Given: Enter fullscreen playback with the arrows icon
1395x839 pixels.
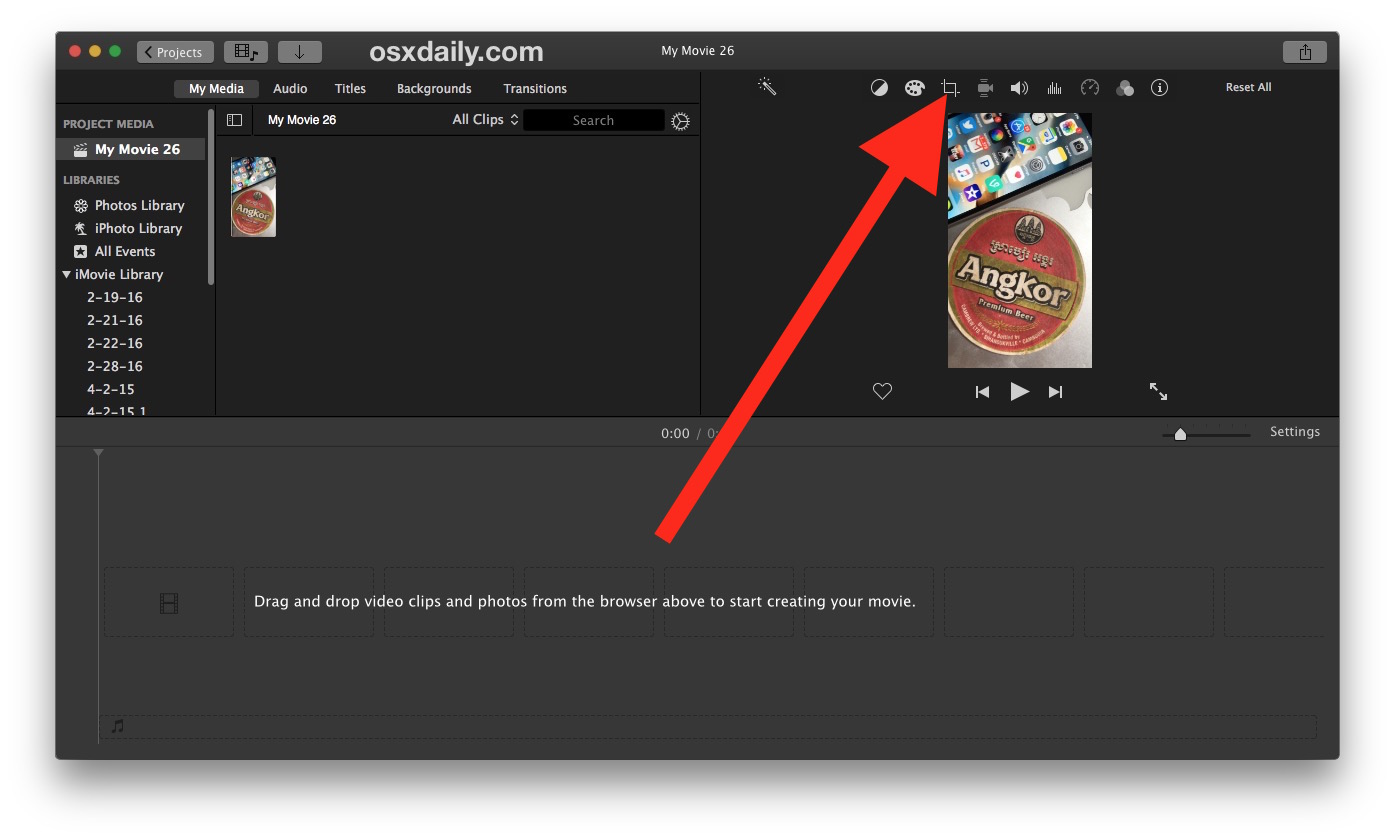Looking at the screenshot, I should 1158,391.
